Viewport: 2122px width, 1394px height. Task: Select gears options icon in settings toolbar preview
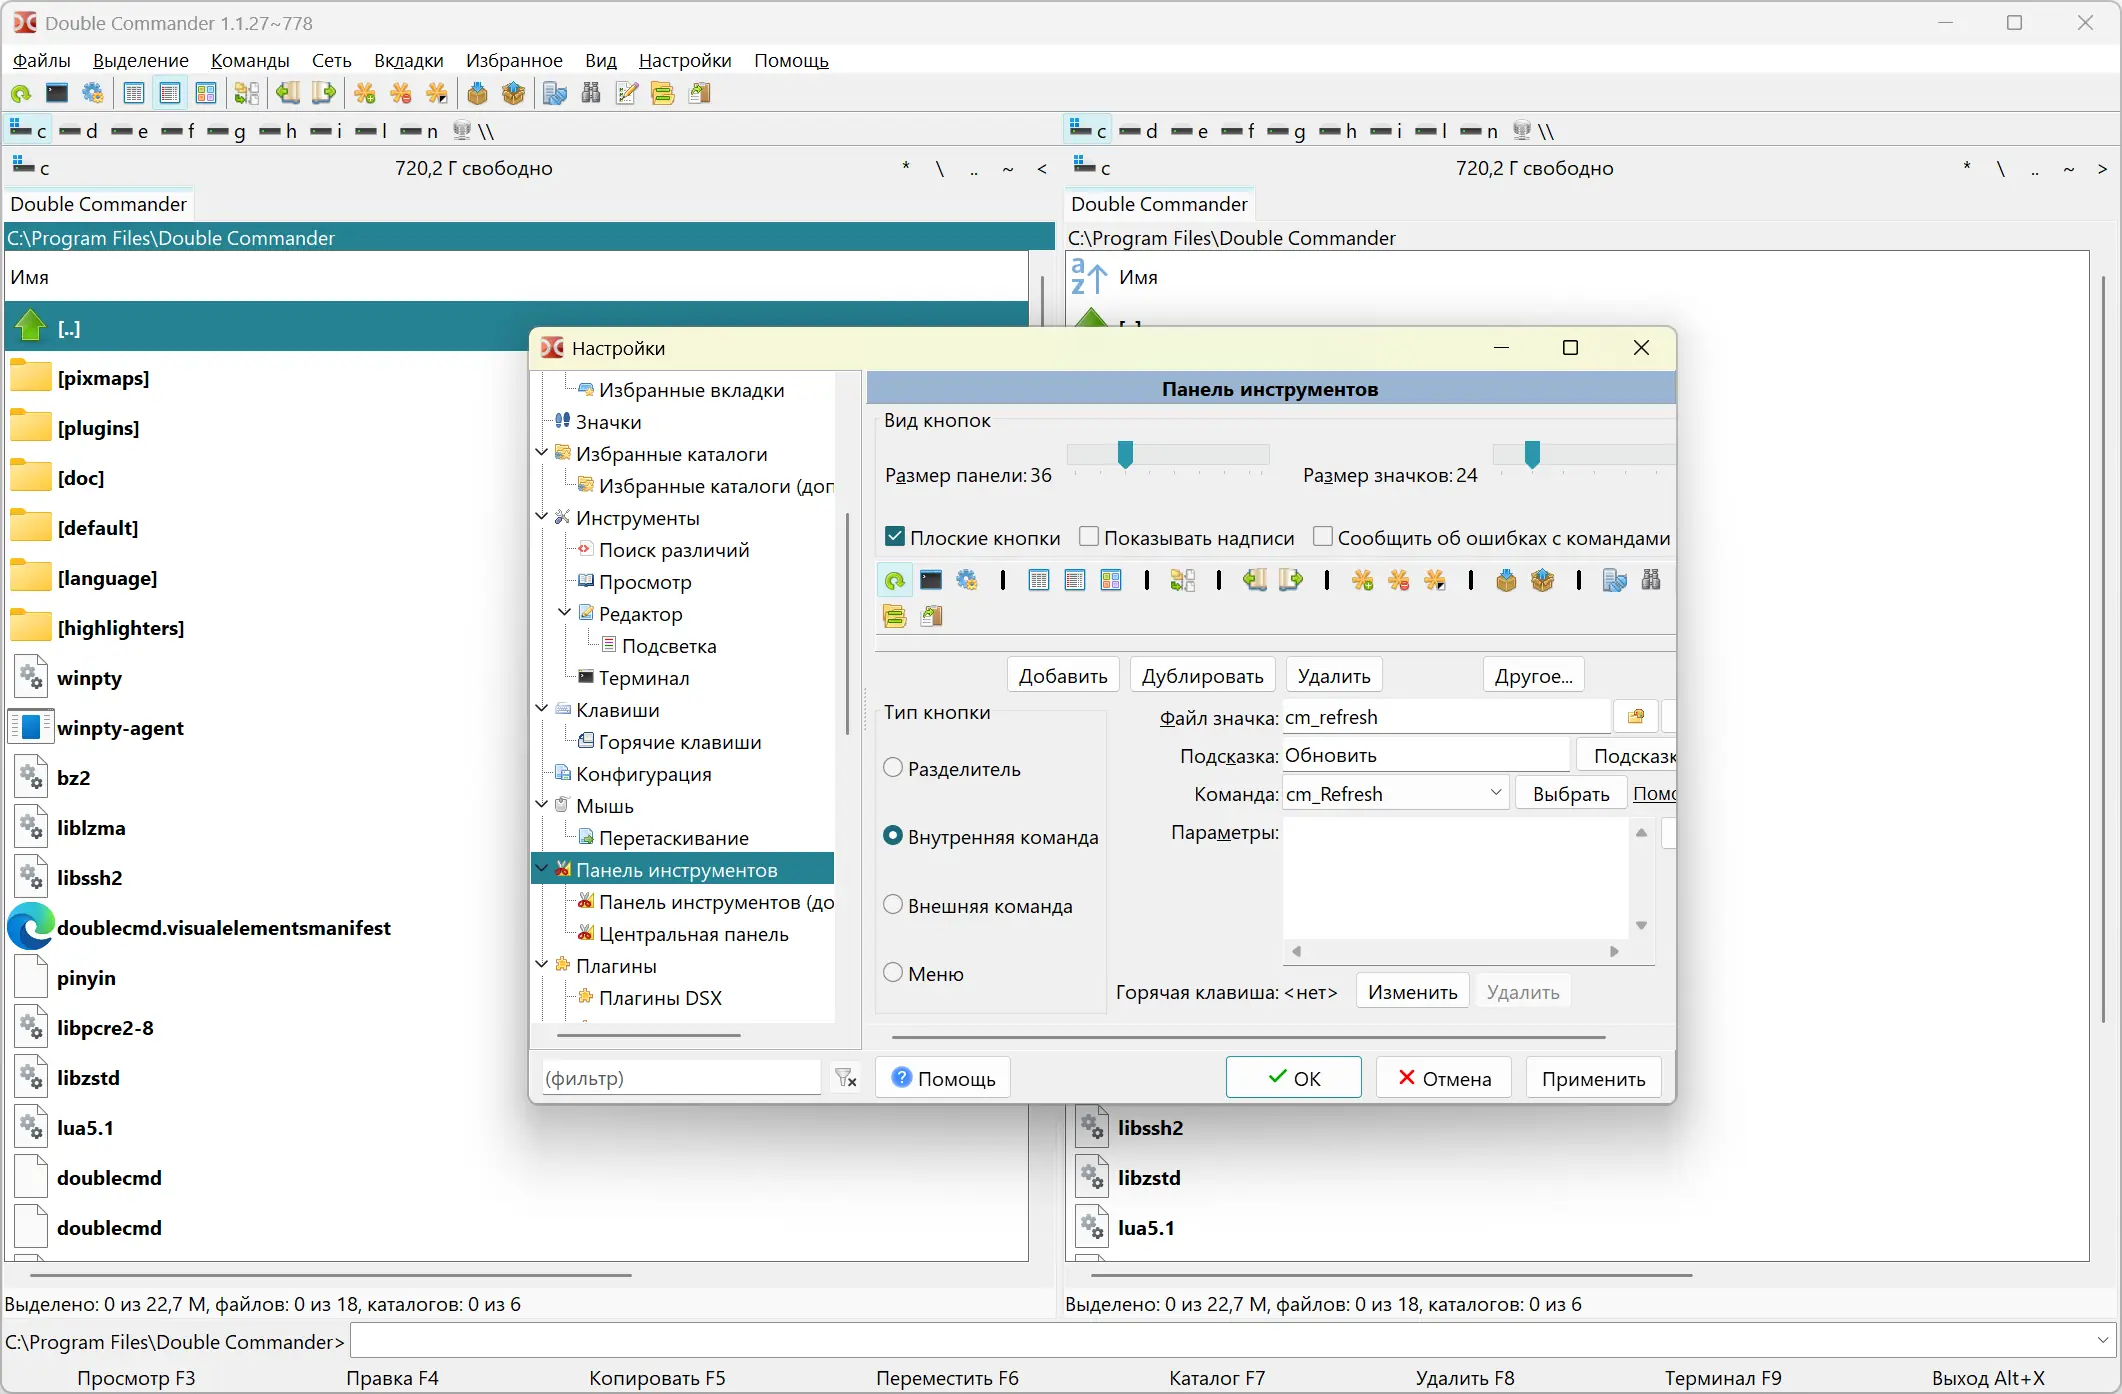[x=967, y=581]
